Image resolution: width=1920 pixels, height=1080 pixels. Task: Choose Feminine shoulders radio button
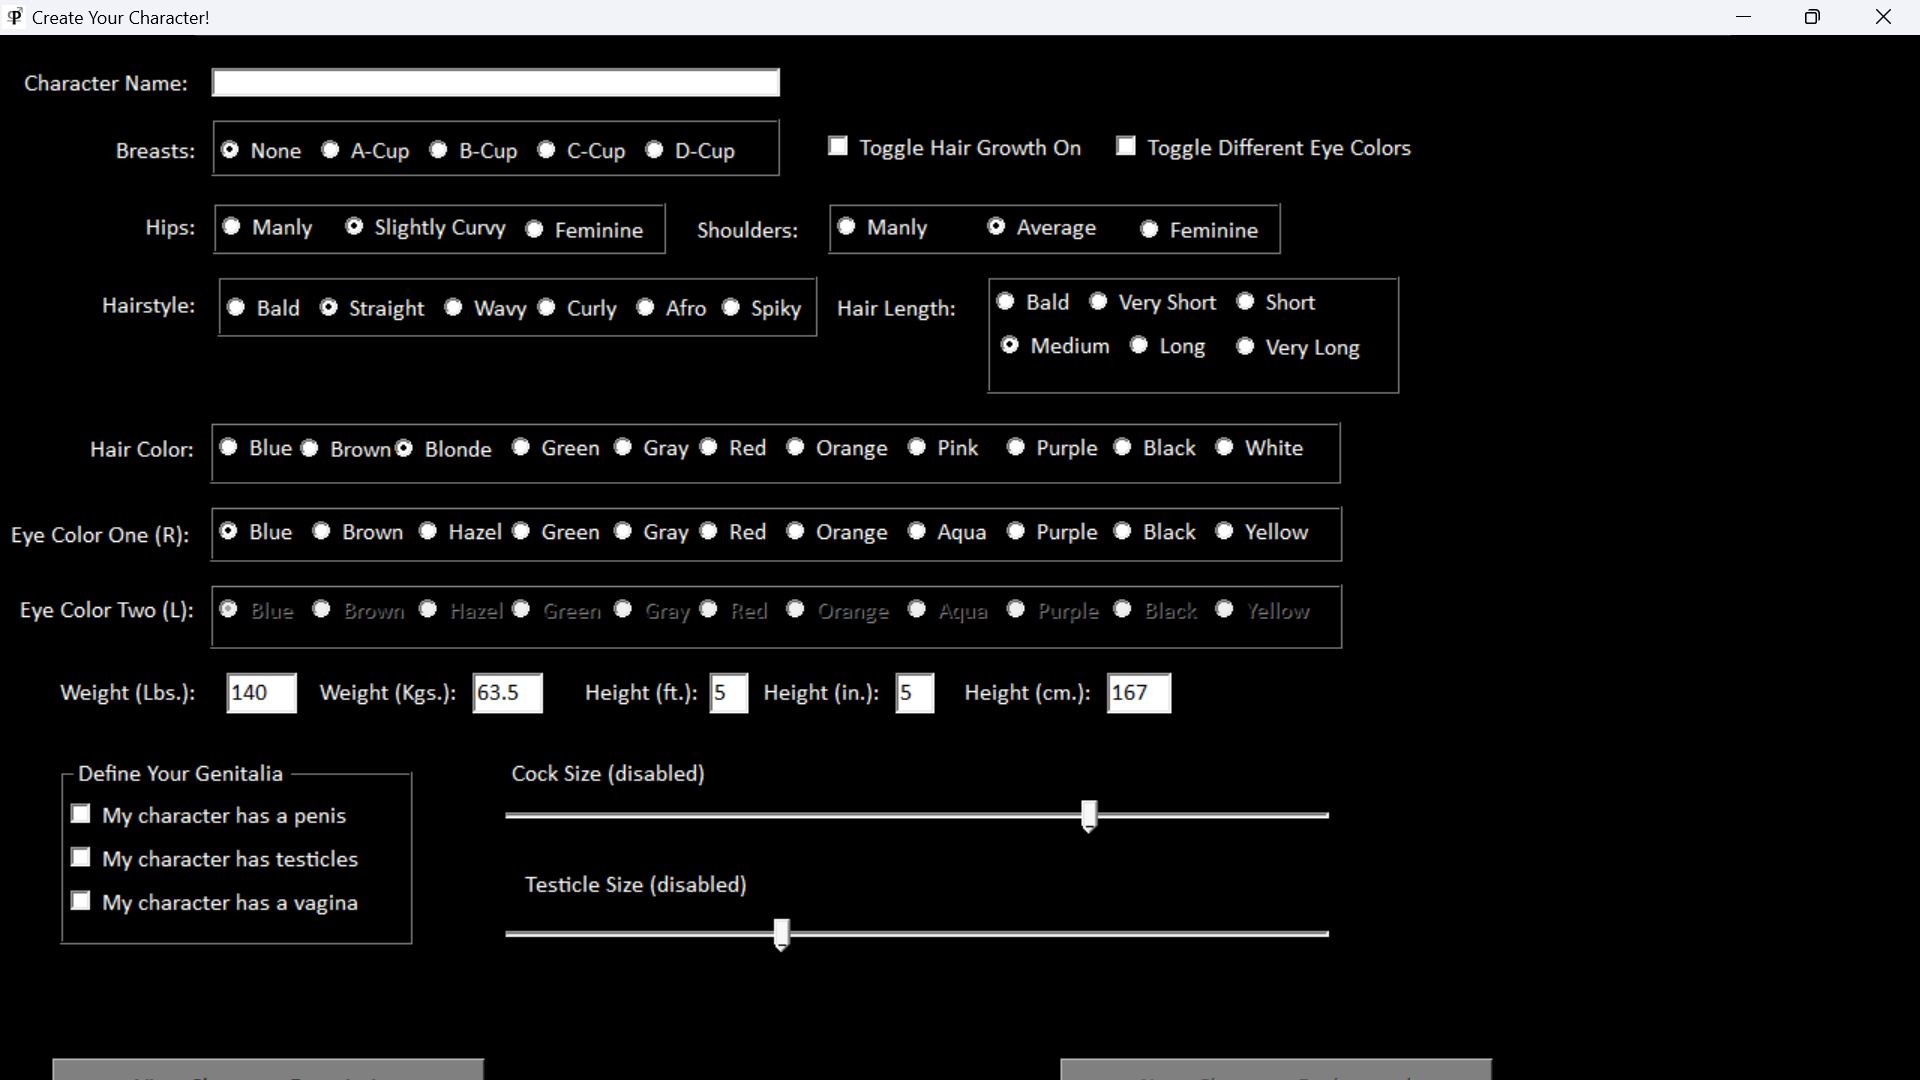tap(1149, 230)
